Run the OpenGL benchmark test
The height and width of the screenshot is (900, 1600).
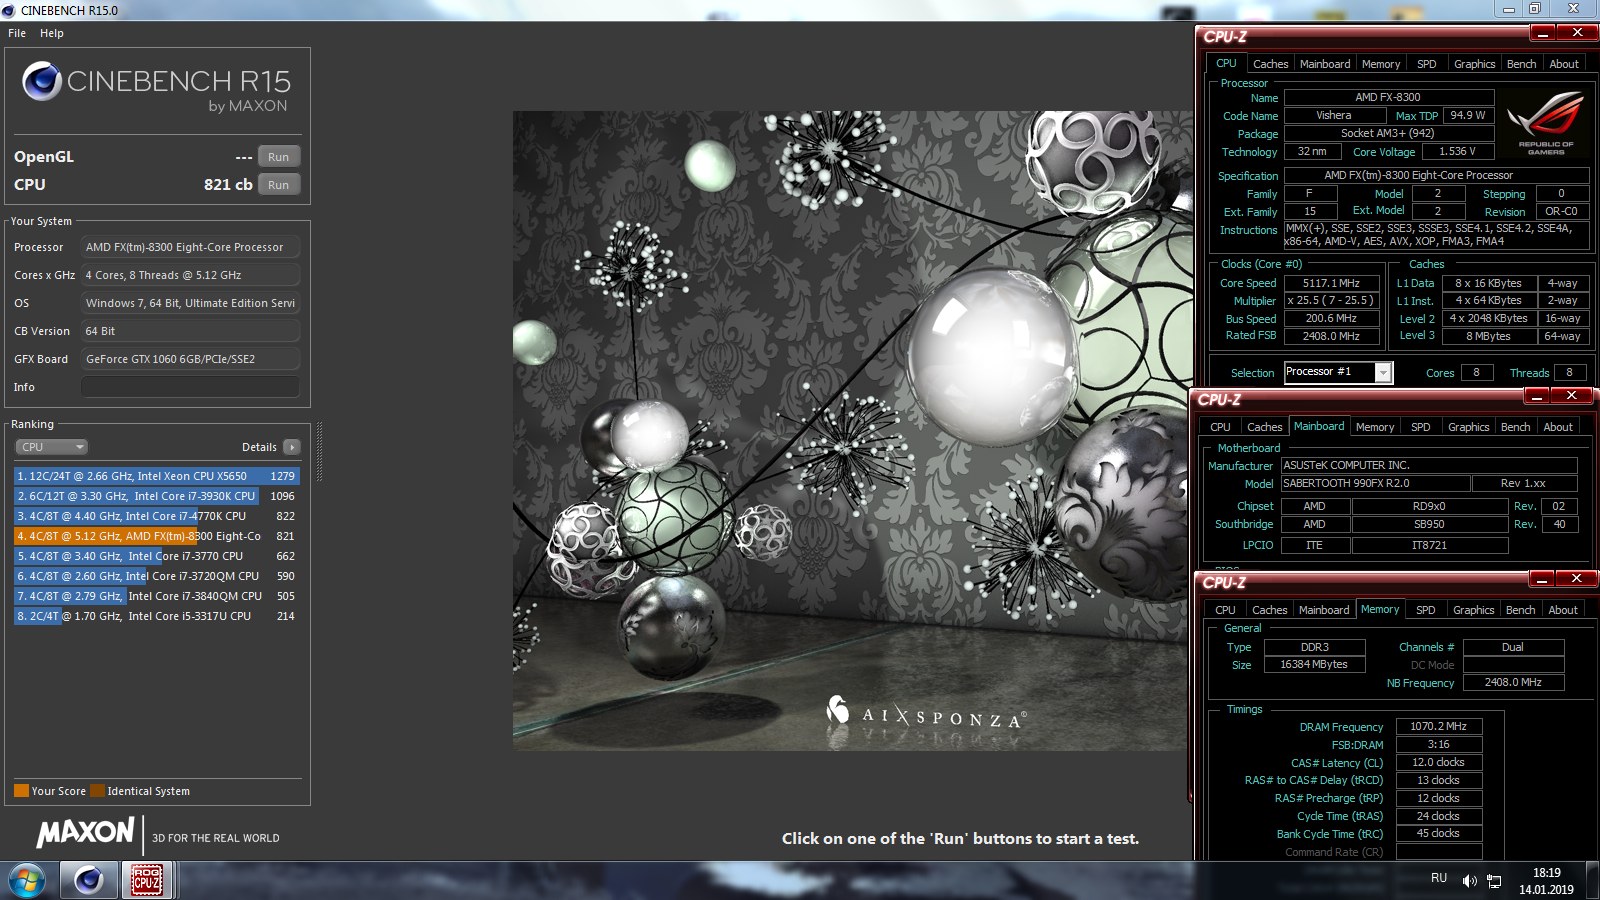coord(279,157)
